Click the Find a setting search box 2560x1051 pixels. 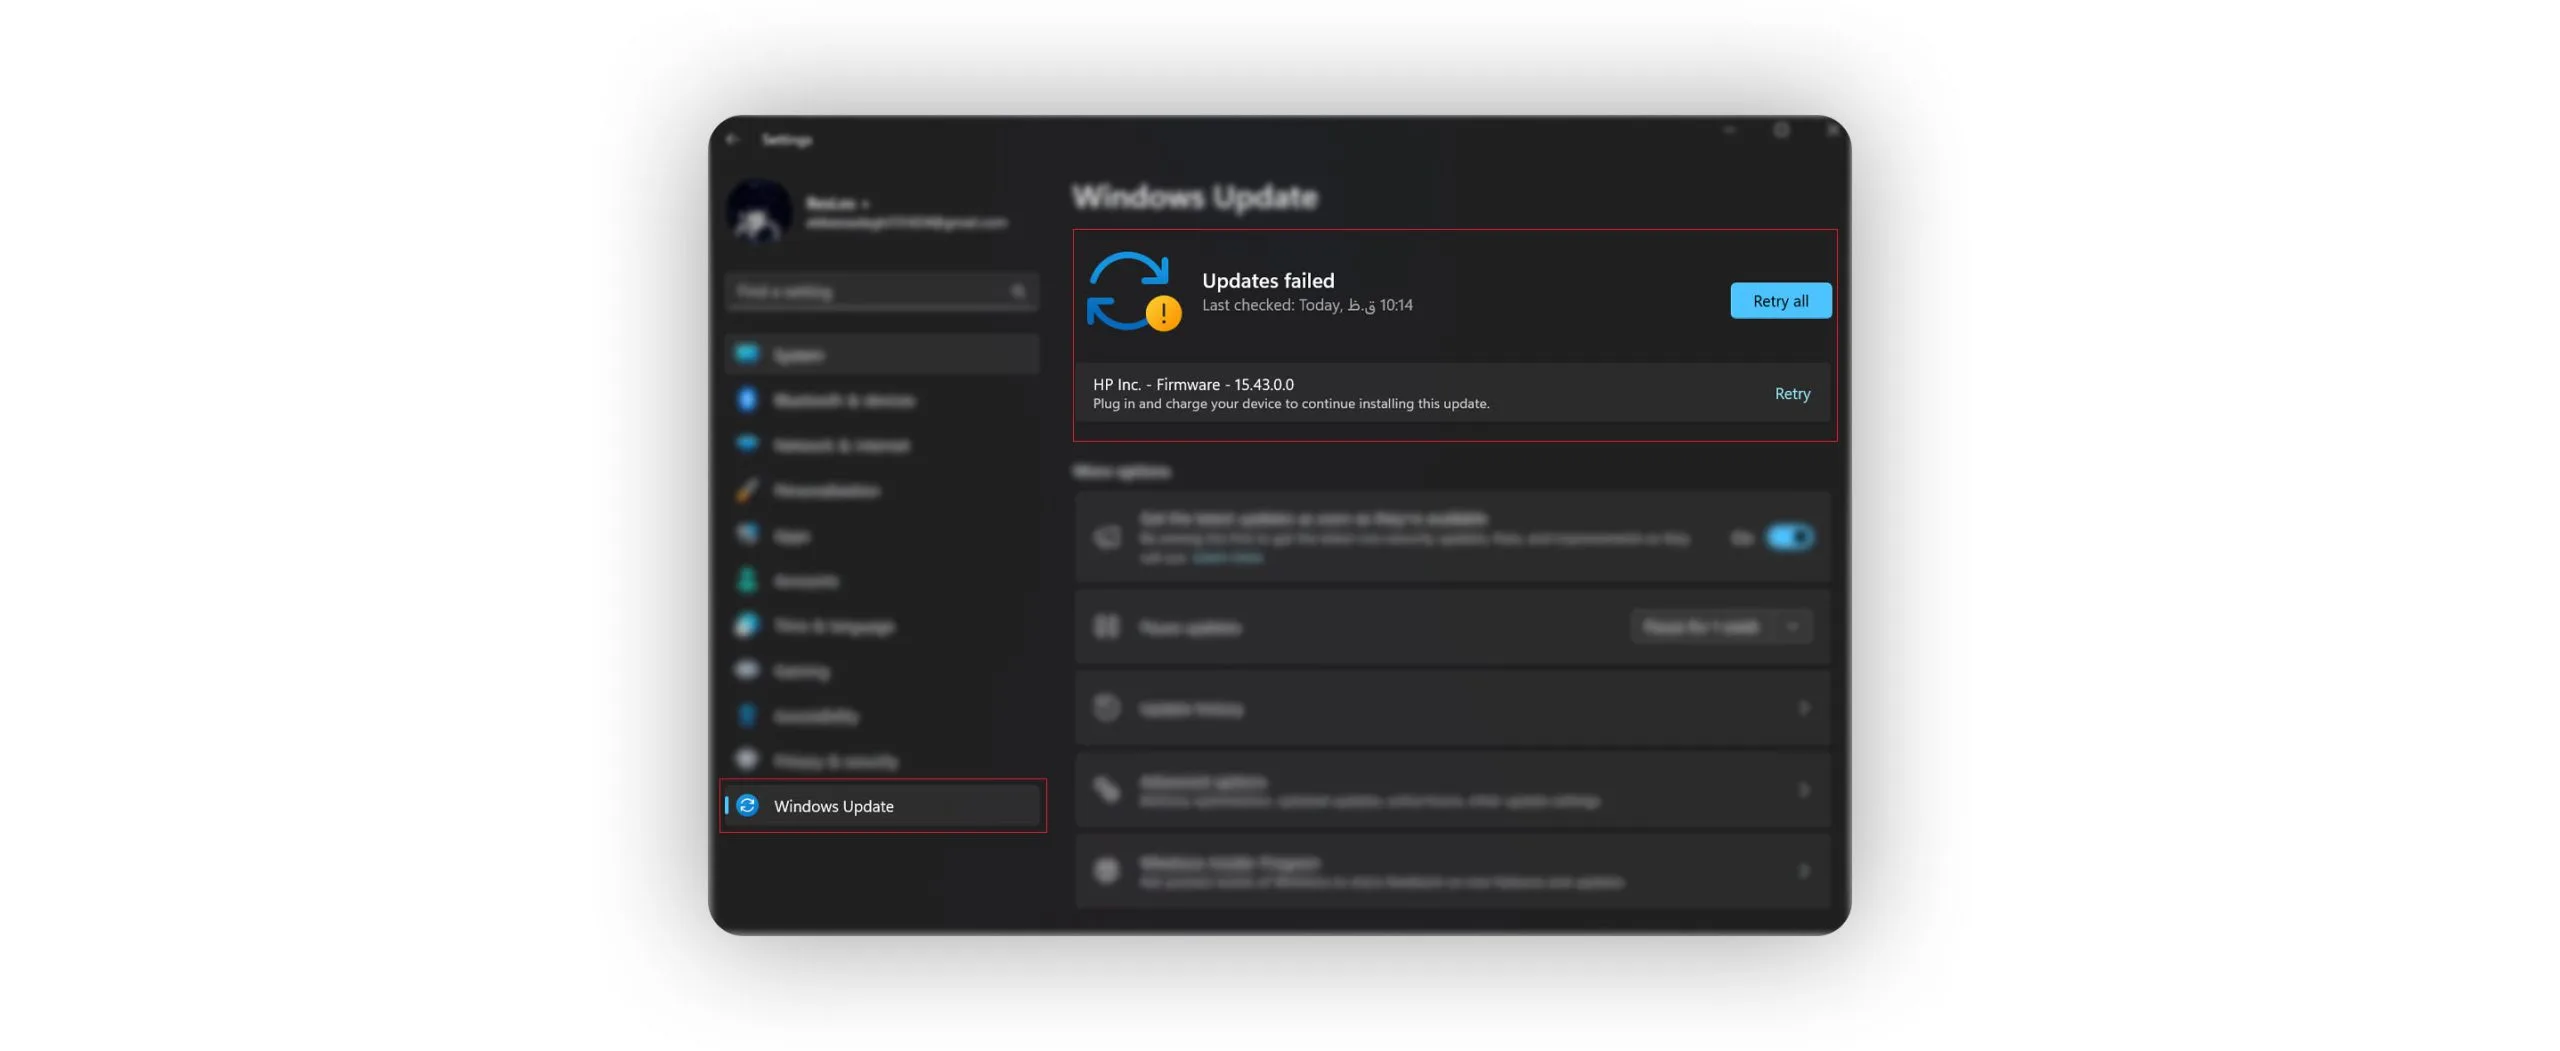click(x=870, y=292)
